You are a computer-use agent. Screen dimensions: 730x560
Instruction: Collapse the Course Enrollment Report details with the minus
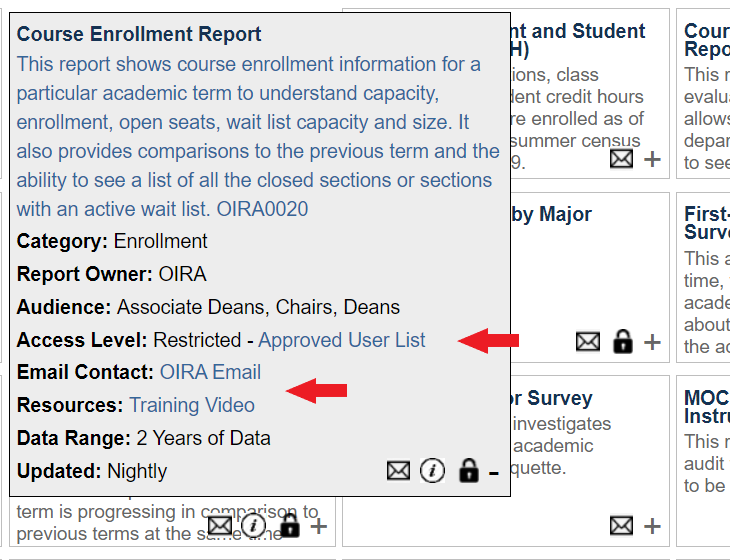[x=493, y=472]
